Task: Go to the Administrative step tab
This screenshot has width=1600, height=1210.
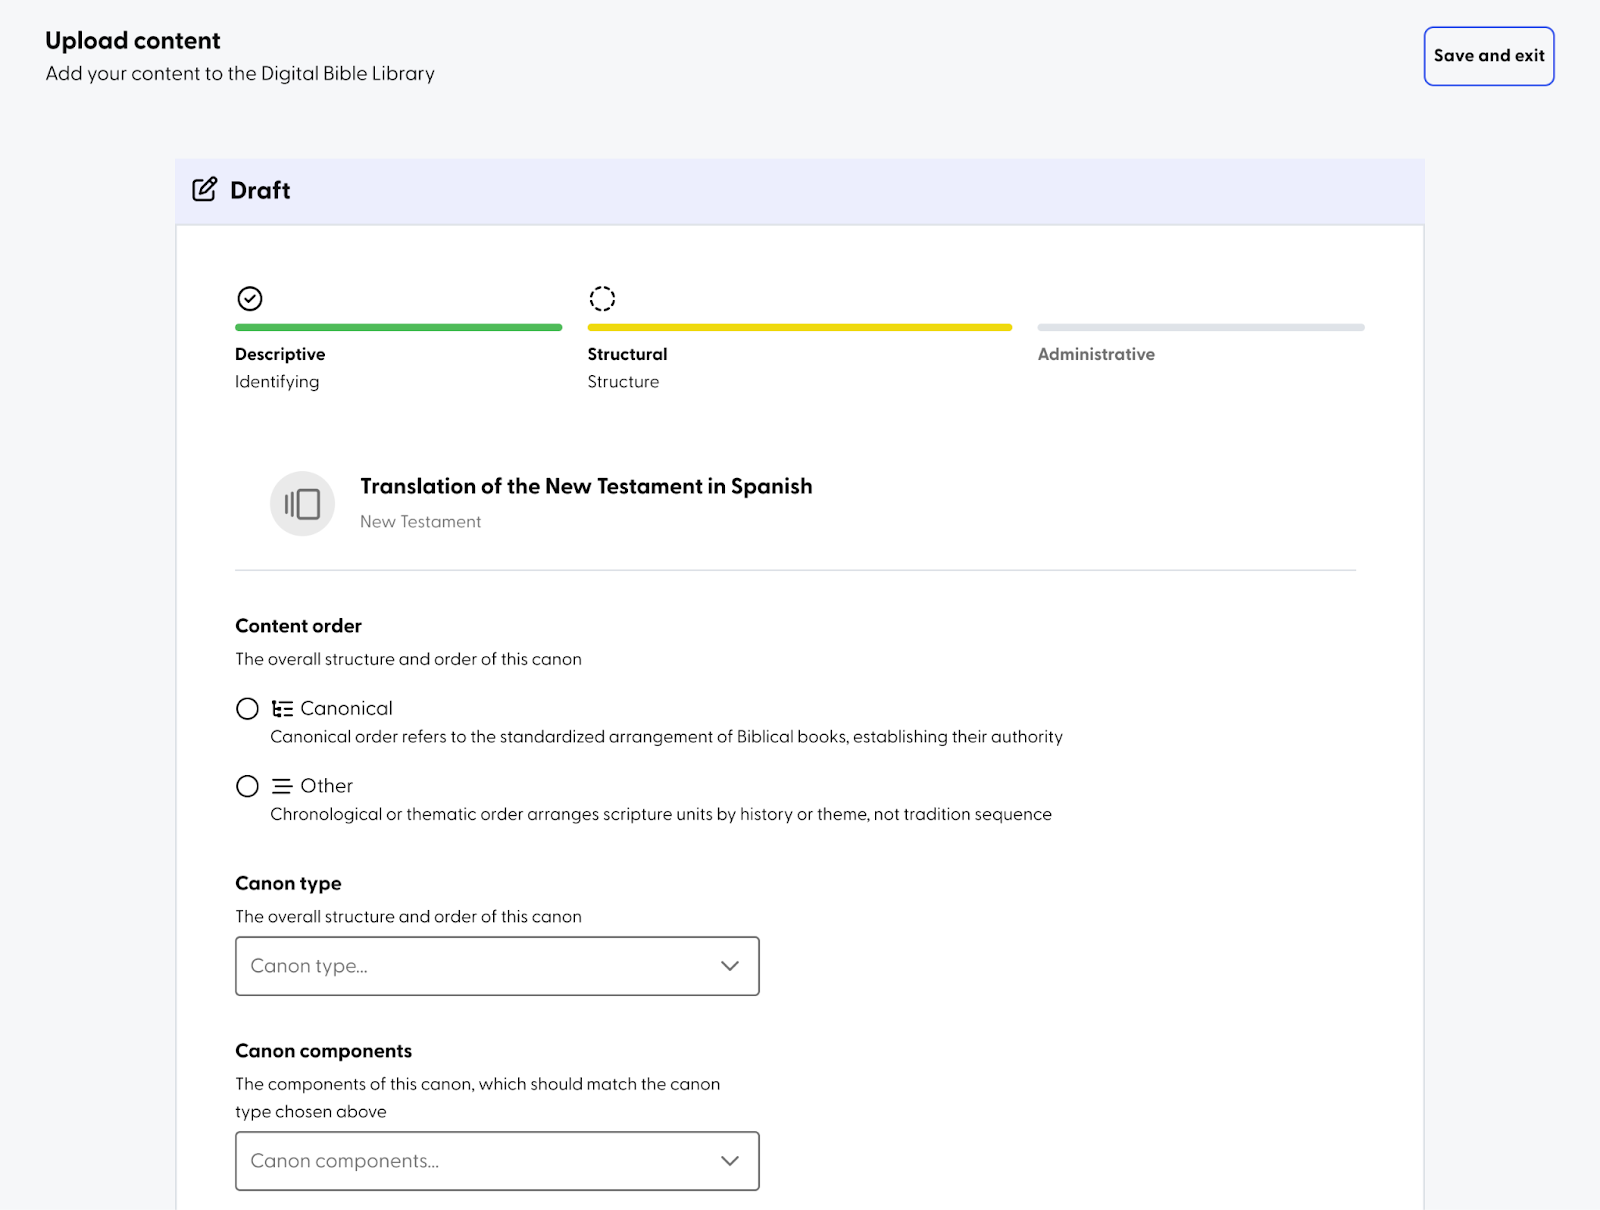Action: point(1096,354)
